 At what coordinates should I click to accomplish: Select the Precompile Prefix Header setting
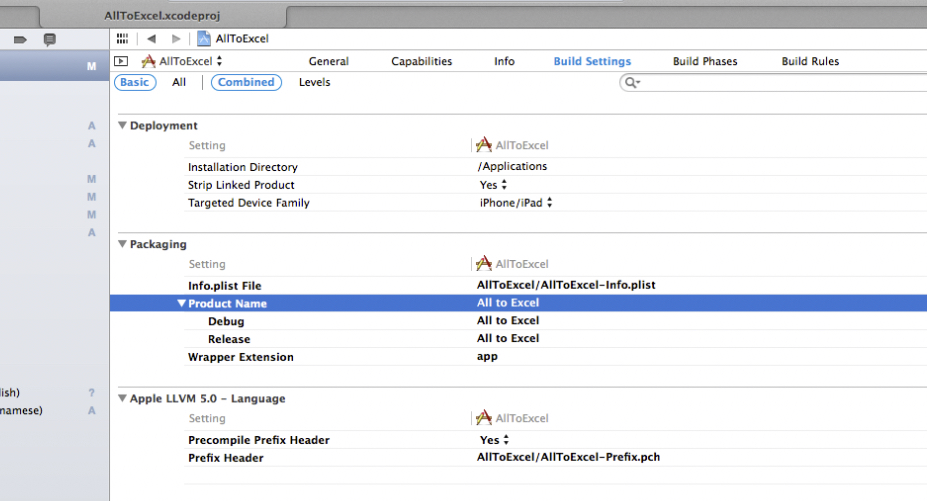[259, 440]
